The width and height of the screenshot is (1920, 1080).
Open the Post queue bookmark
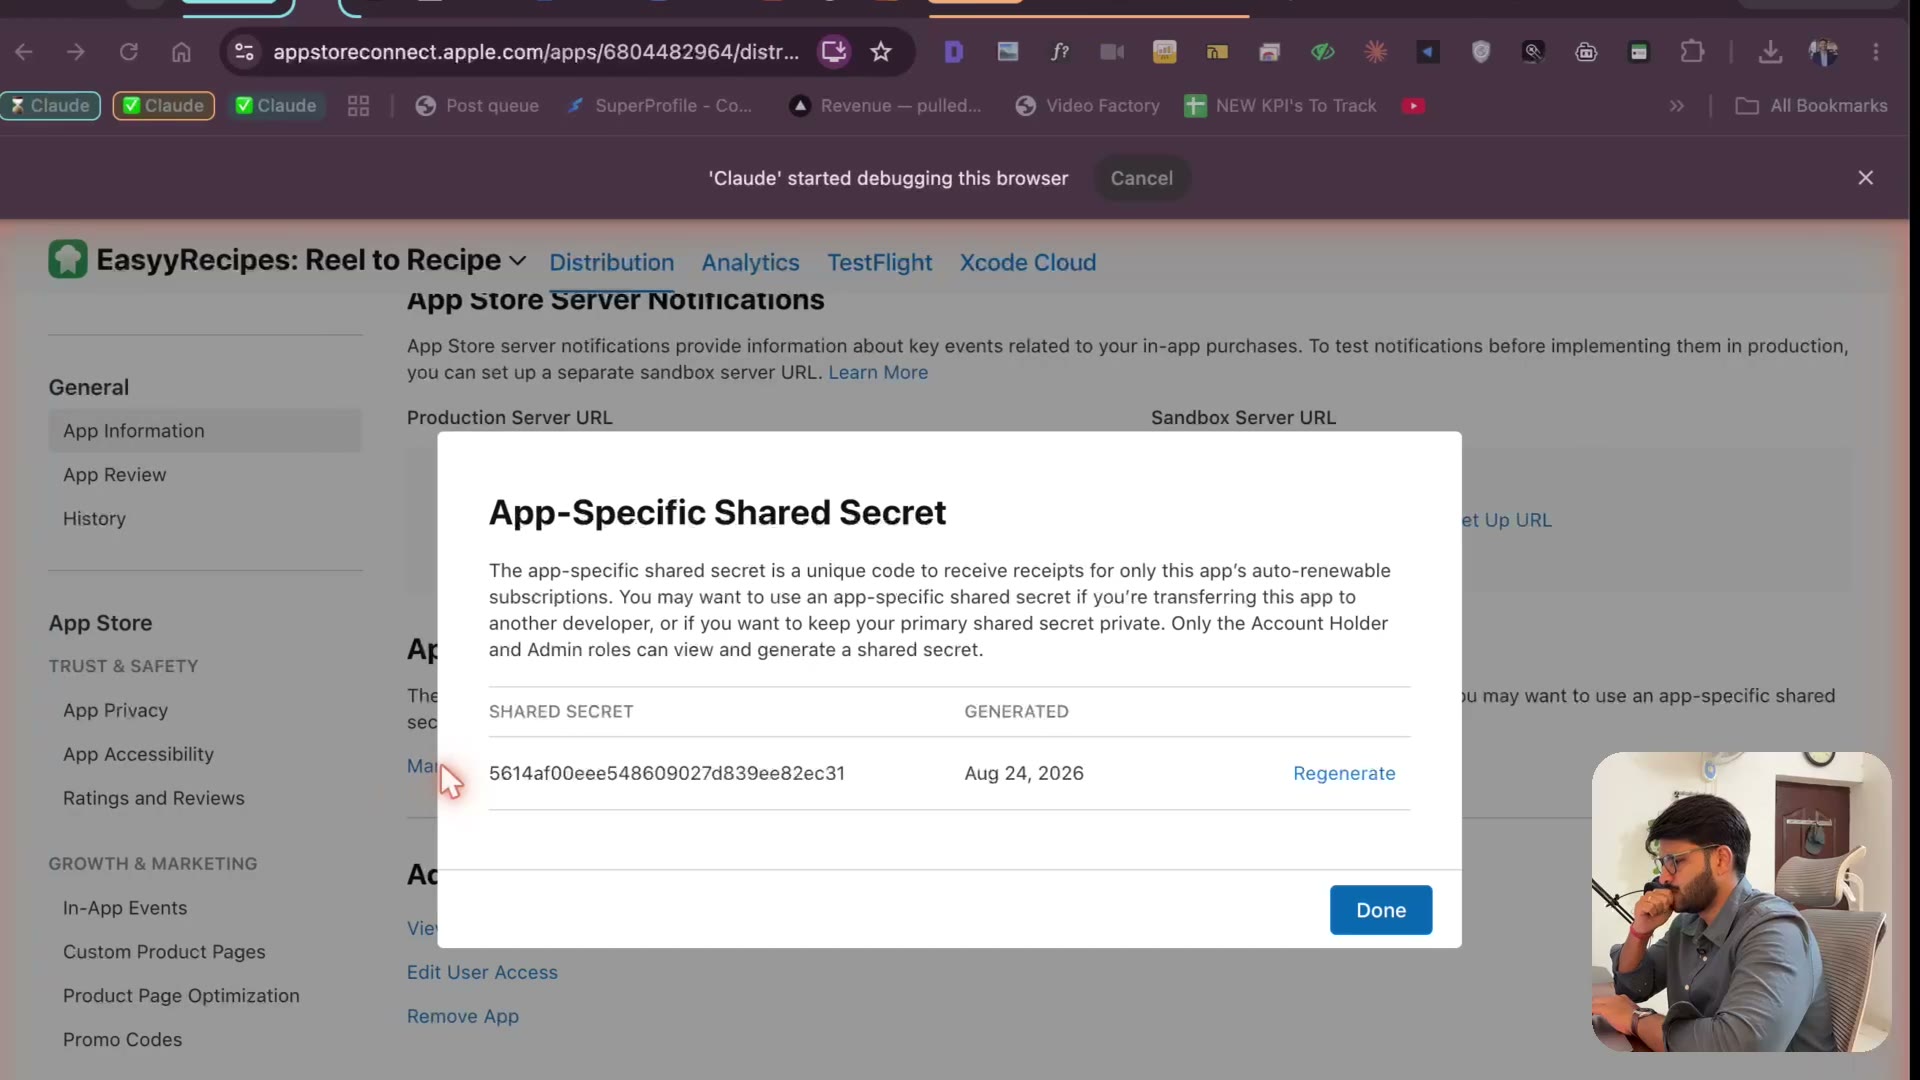477,106
